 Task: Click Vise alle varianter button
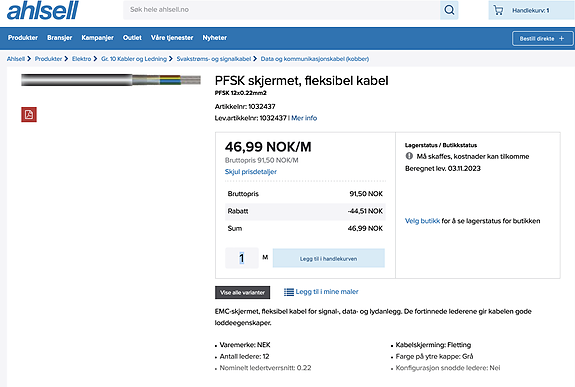(x=242, y=292)
